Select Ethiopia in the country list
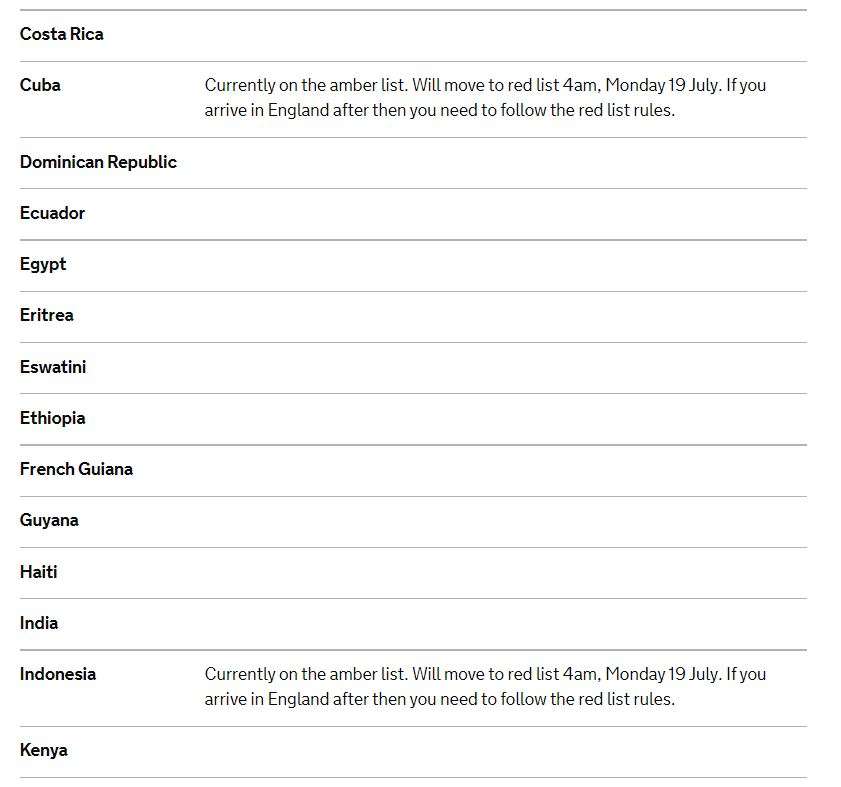 click(52, 418)
